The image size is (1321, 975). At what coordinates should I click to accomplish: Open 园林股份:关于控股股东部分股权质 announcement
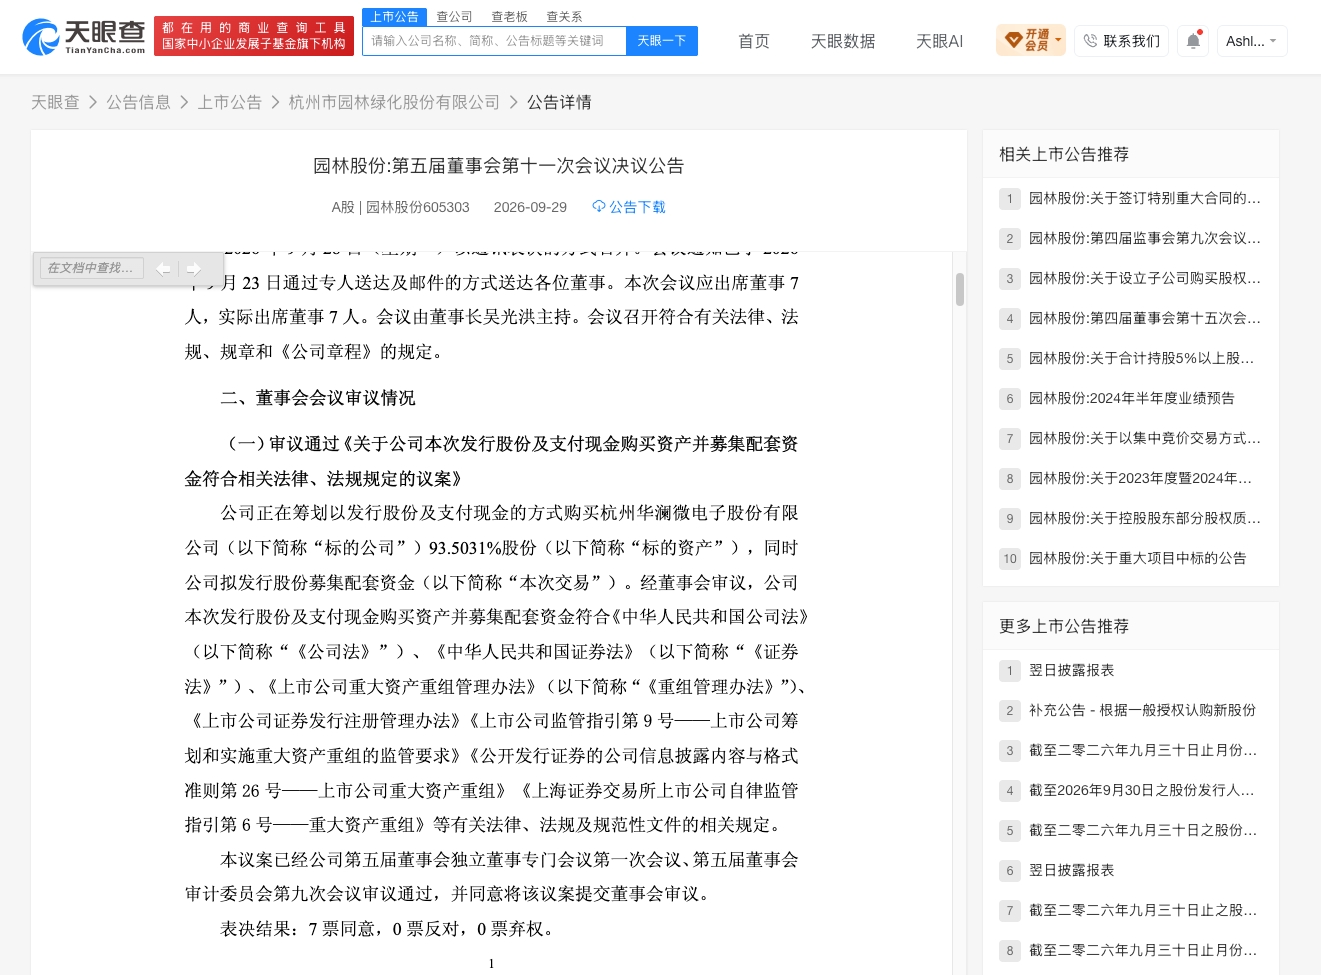tap(1145, 518)
